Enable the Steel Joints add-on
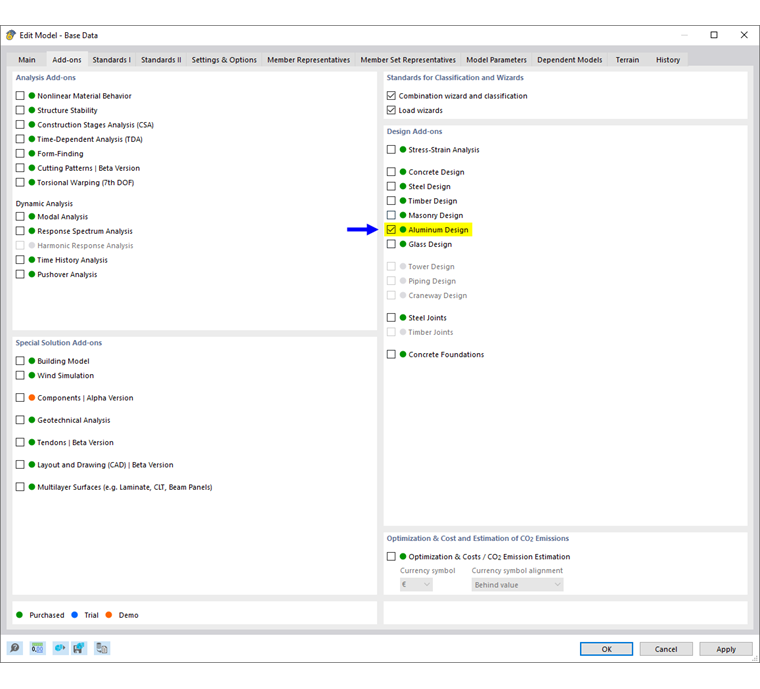 pos(391,318)
